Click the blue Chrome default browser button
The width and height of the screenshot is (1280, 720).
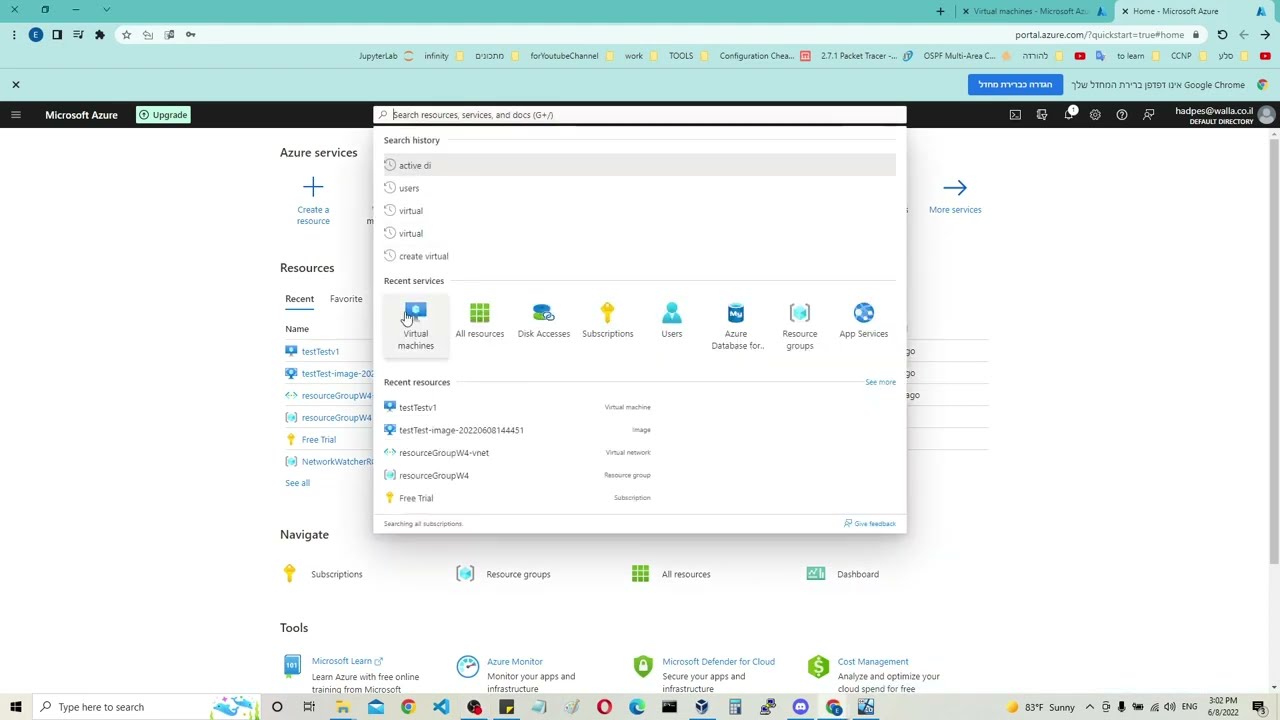(1015, 85)
